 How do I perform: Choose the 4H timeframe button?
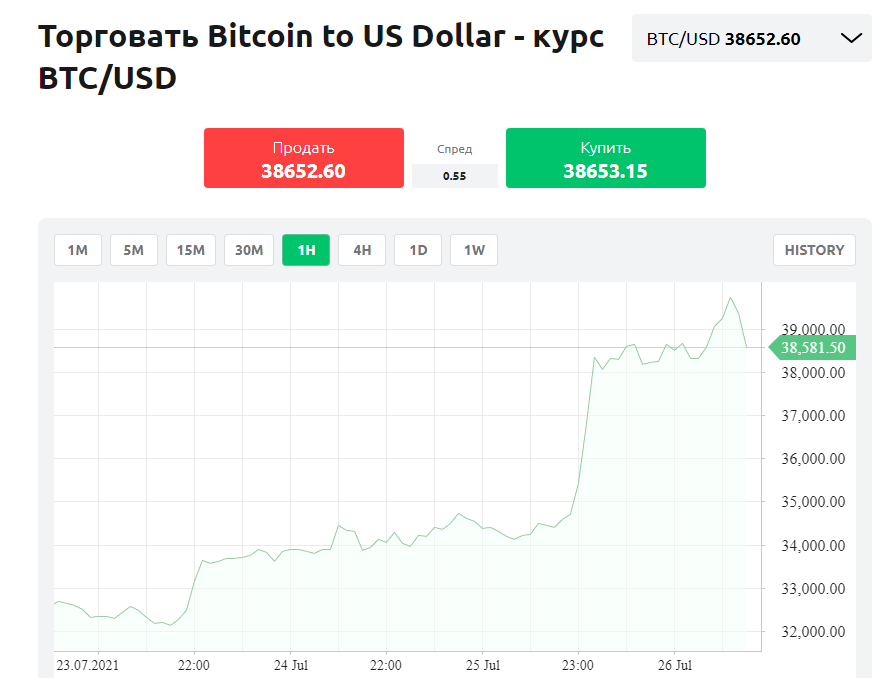[x=362, y=250]
